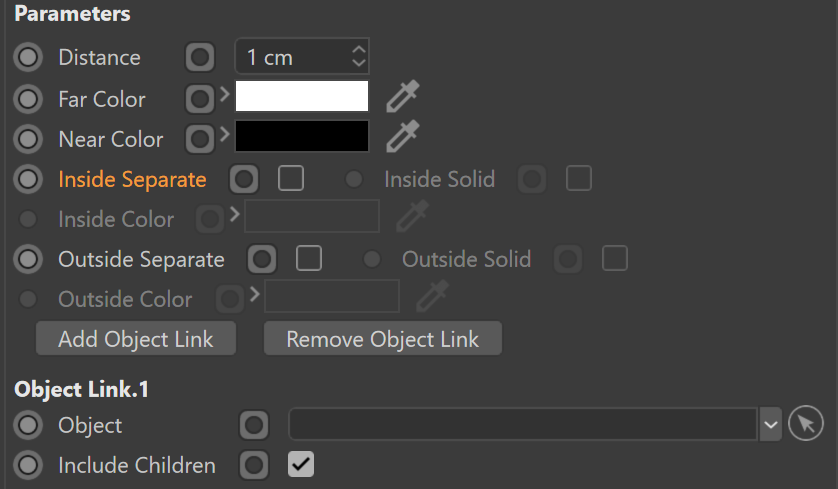Toggle the Distance animation keyframe dot

[28, 57]
